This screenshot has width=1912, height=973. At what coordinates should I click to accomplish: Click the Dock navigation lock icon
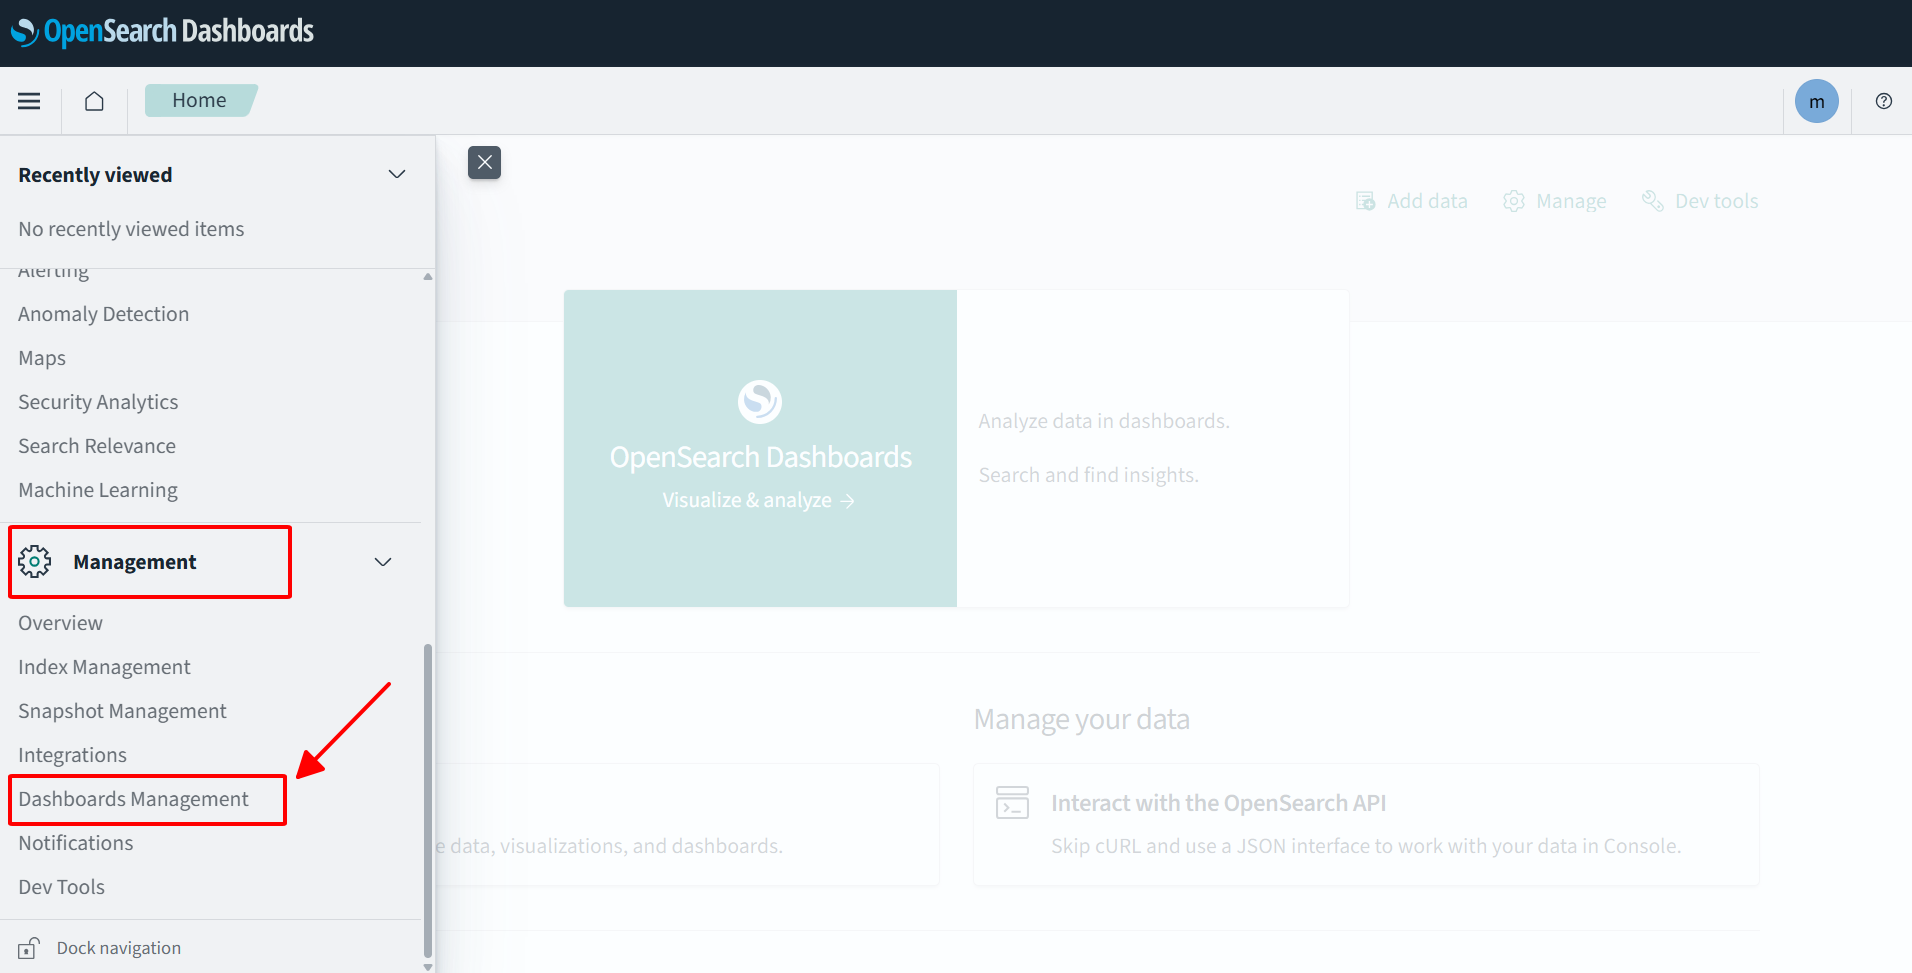coord(29,948)
